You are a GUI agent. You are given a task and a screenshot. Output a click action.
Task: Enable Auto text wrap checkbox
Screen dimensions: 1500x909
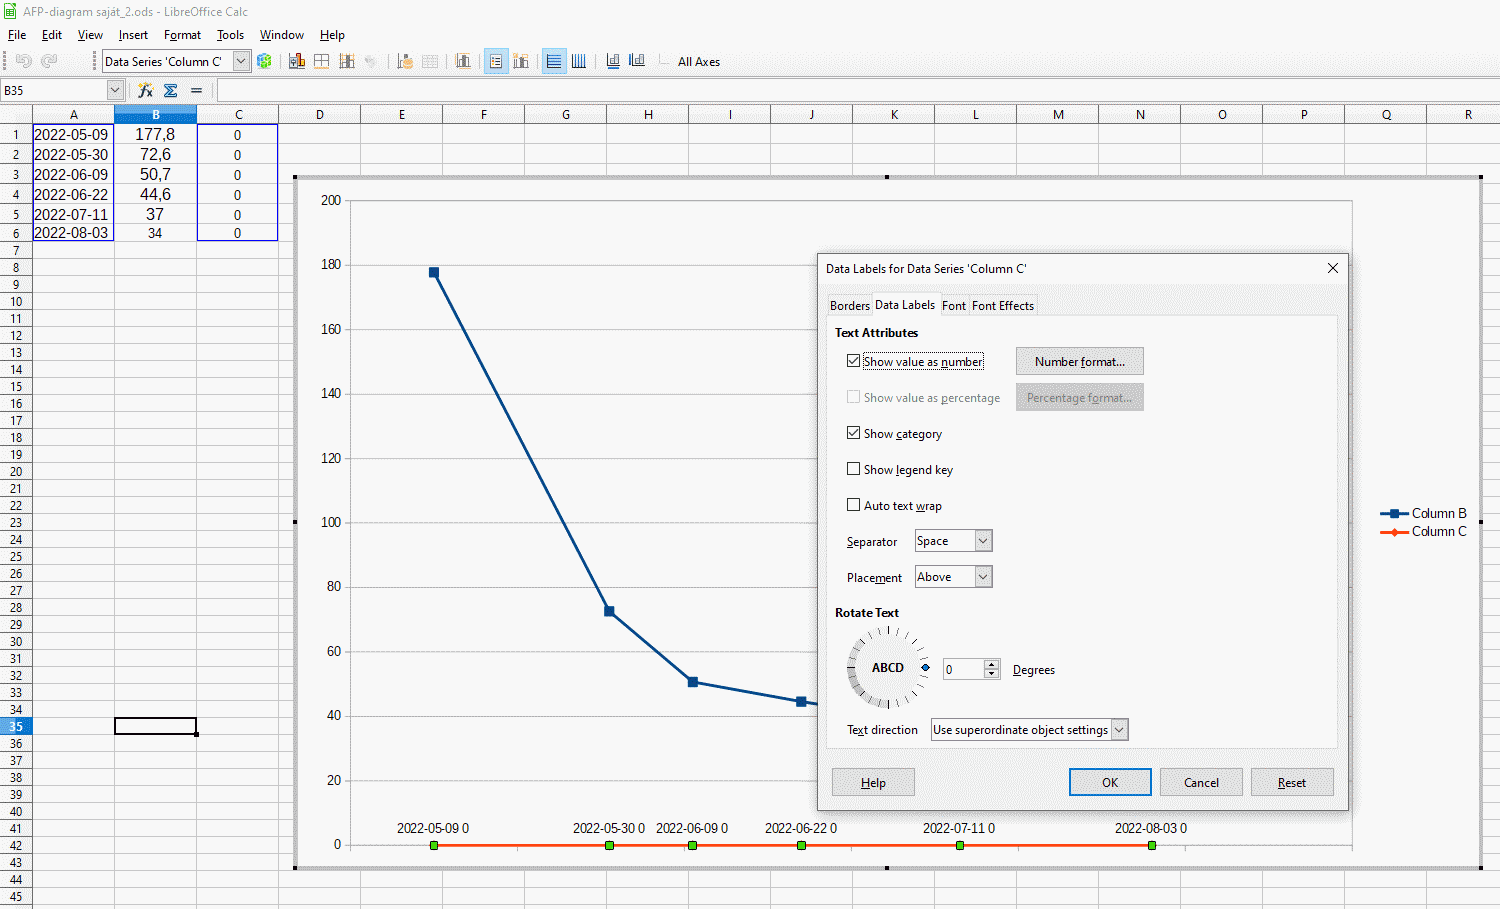853,505
